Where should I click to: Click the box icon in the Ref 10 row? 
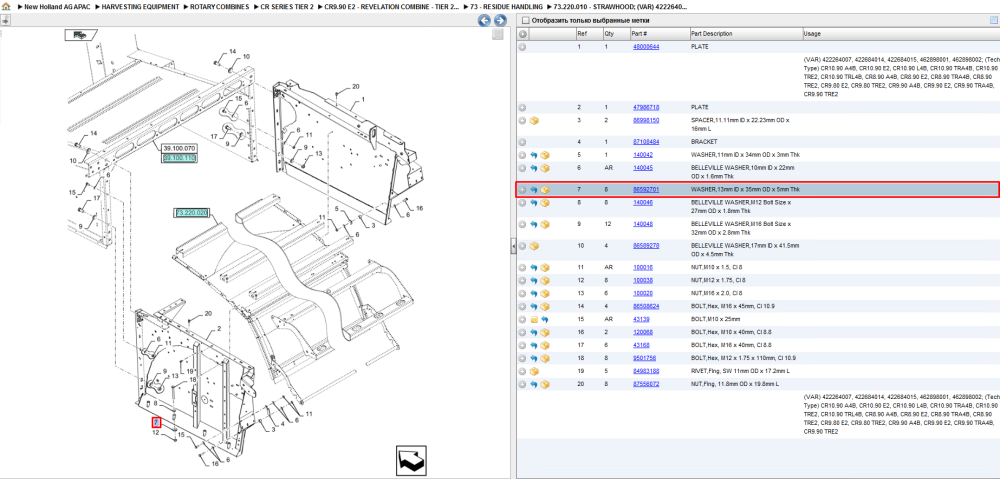[534, 246]
